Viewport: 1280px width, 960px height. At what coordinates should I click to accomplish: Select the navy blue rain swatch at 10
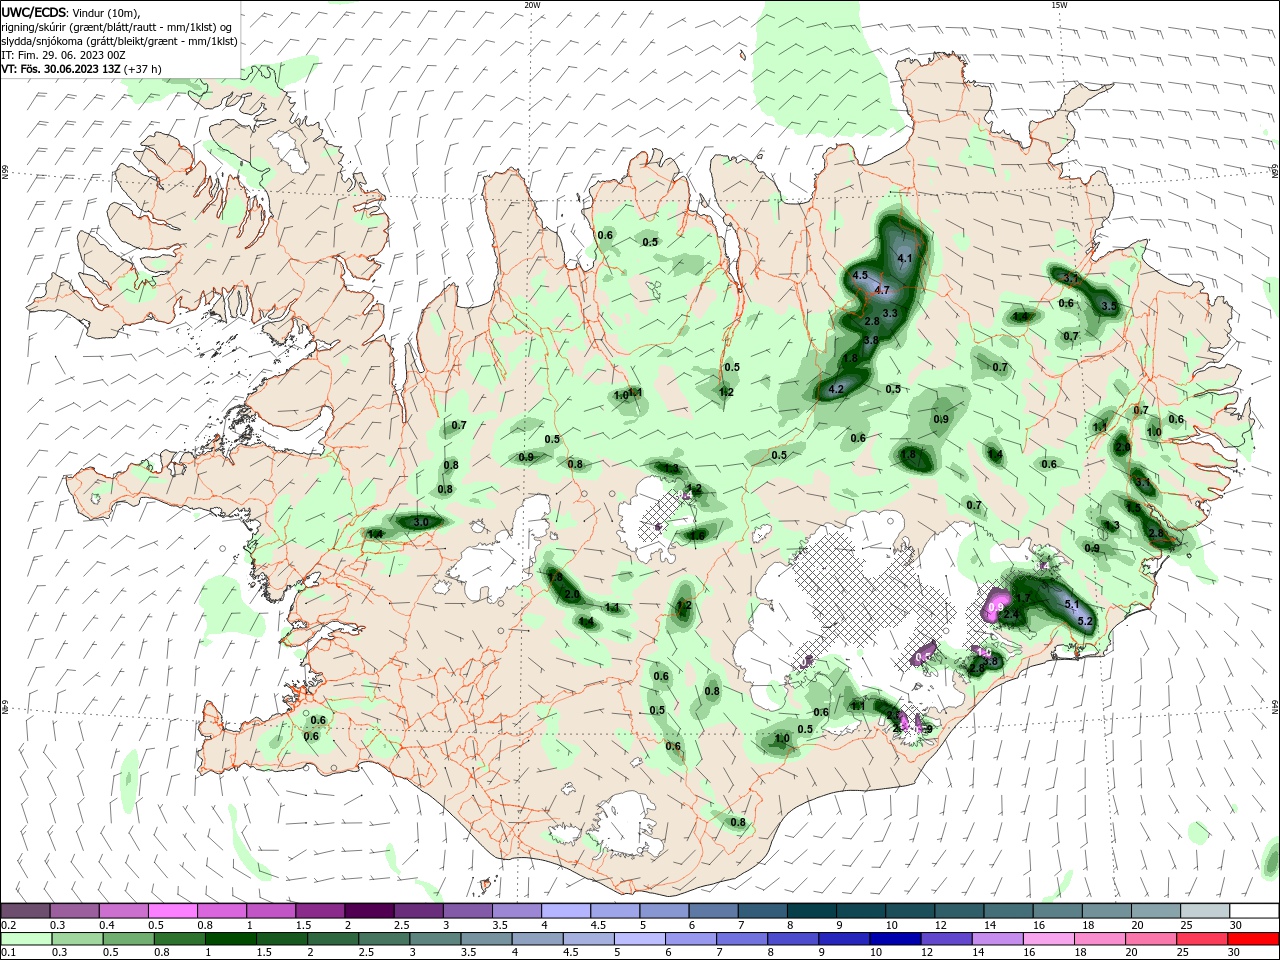(x=893, y=939)
